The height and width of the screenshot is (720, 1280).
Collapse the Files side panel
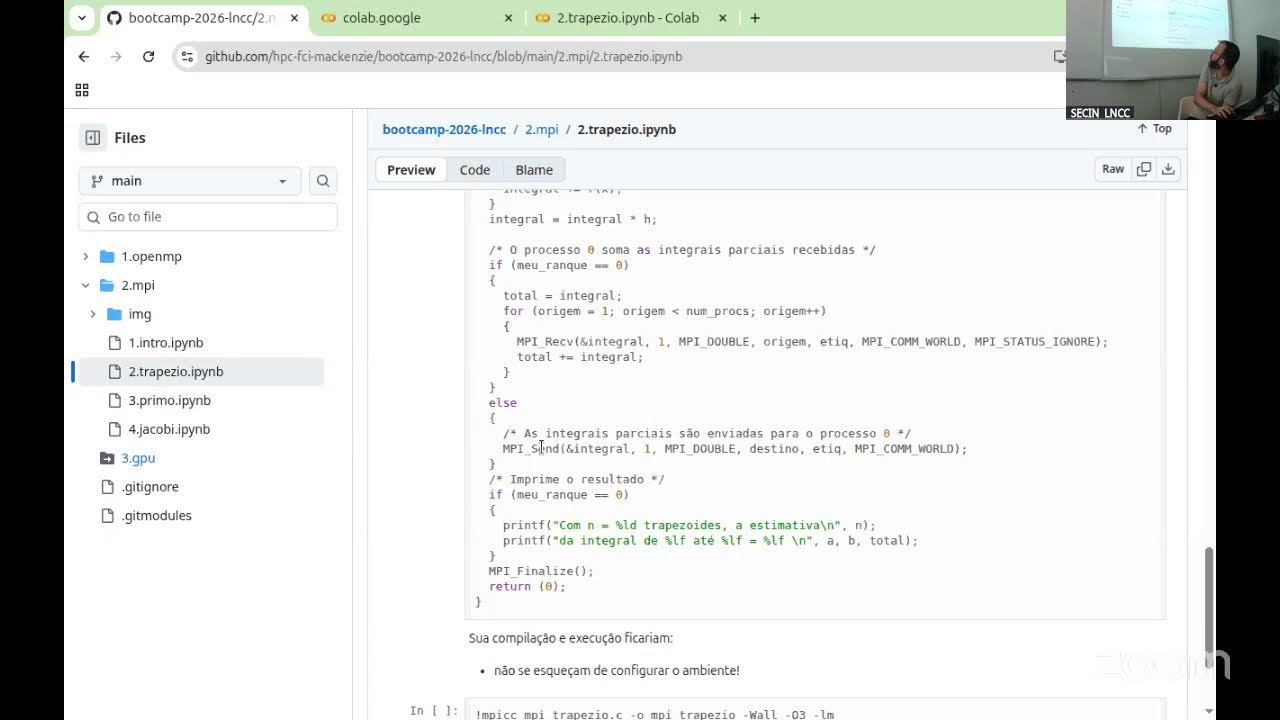pos(92,138)
